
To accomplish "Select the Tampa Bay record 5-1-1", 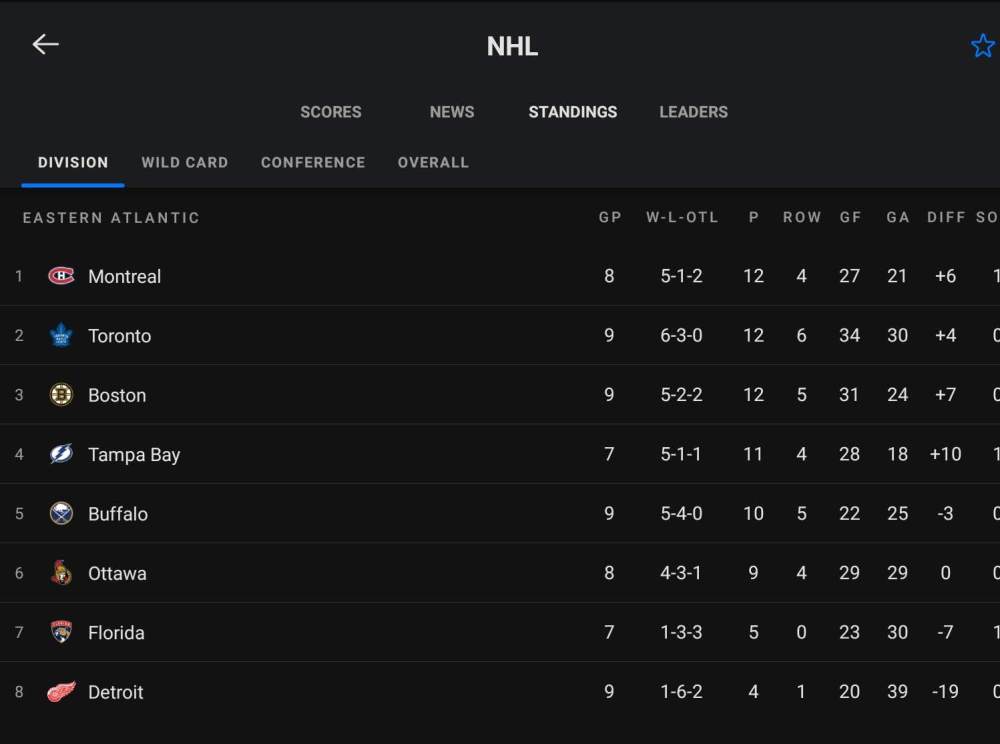I will (x=681, y=454).
